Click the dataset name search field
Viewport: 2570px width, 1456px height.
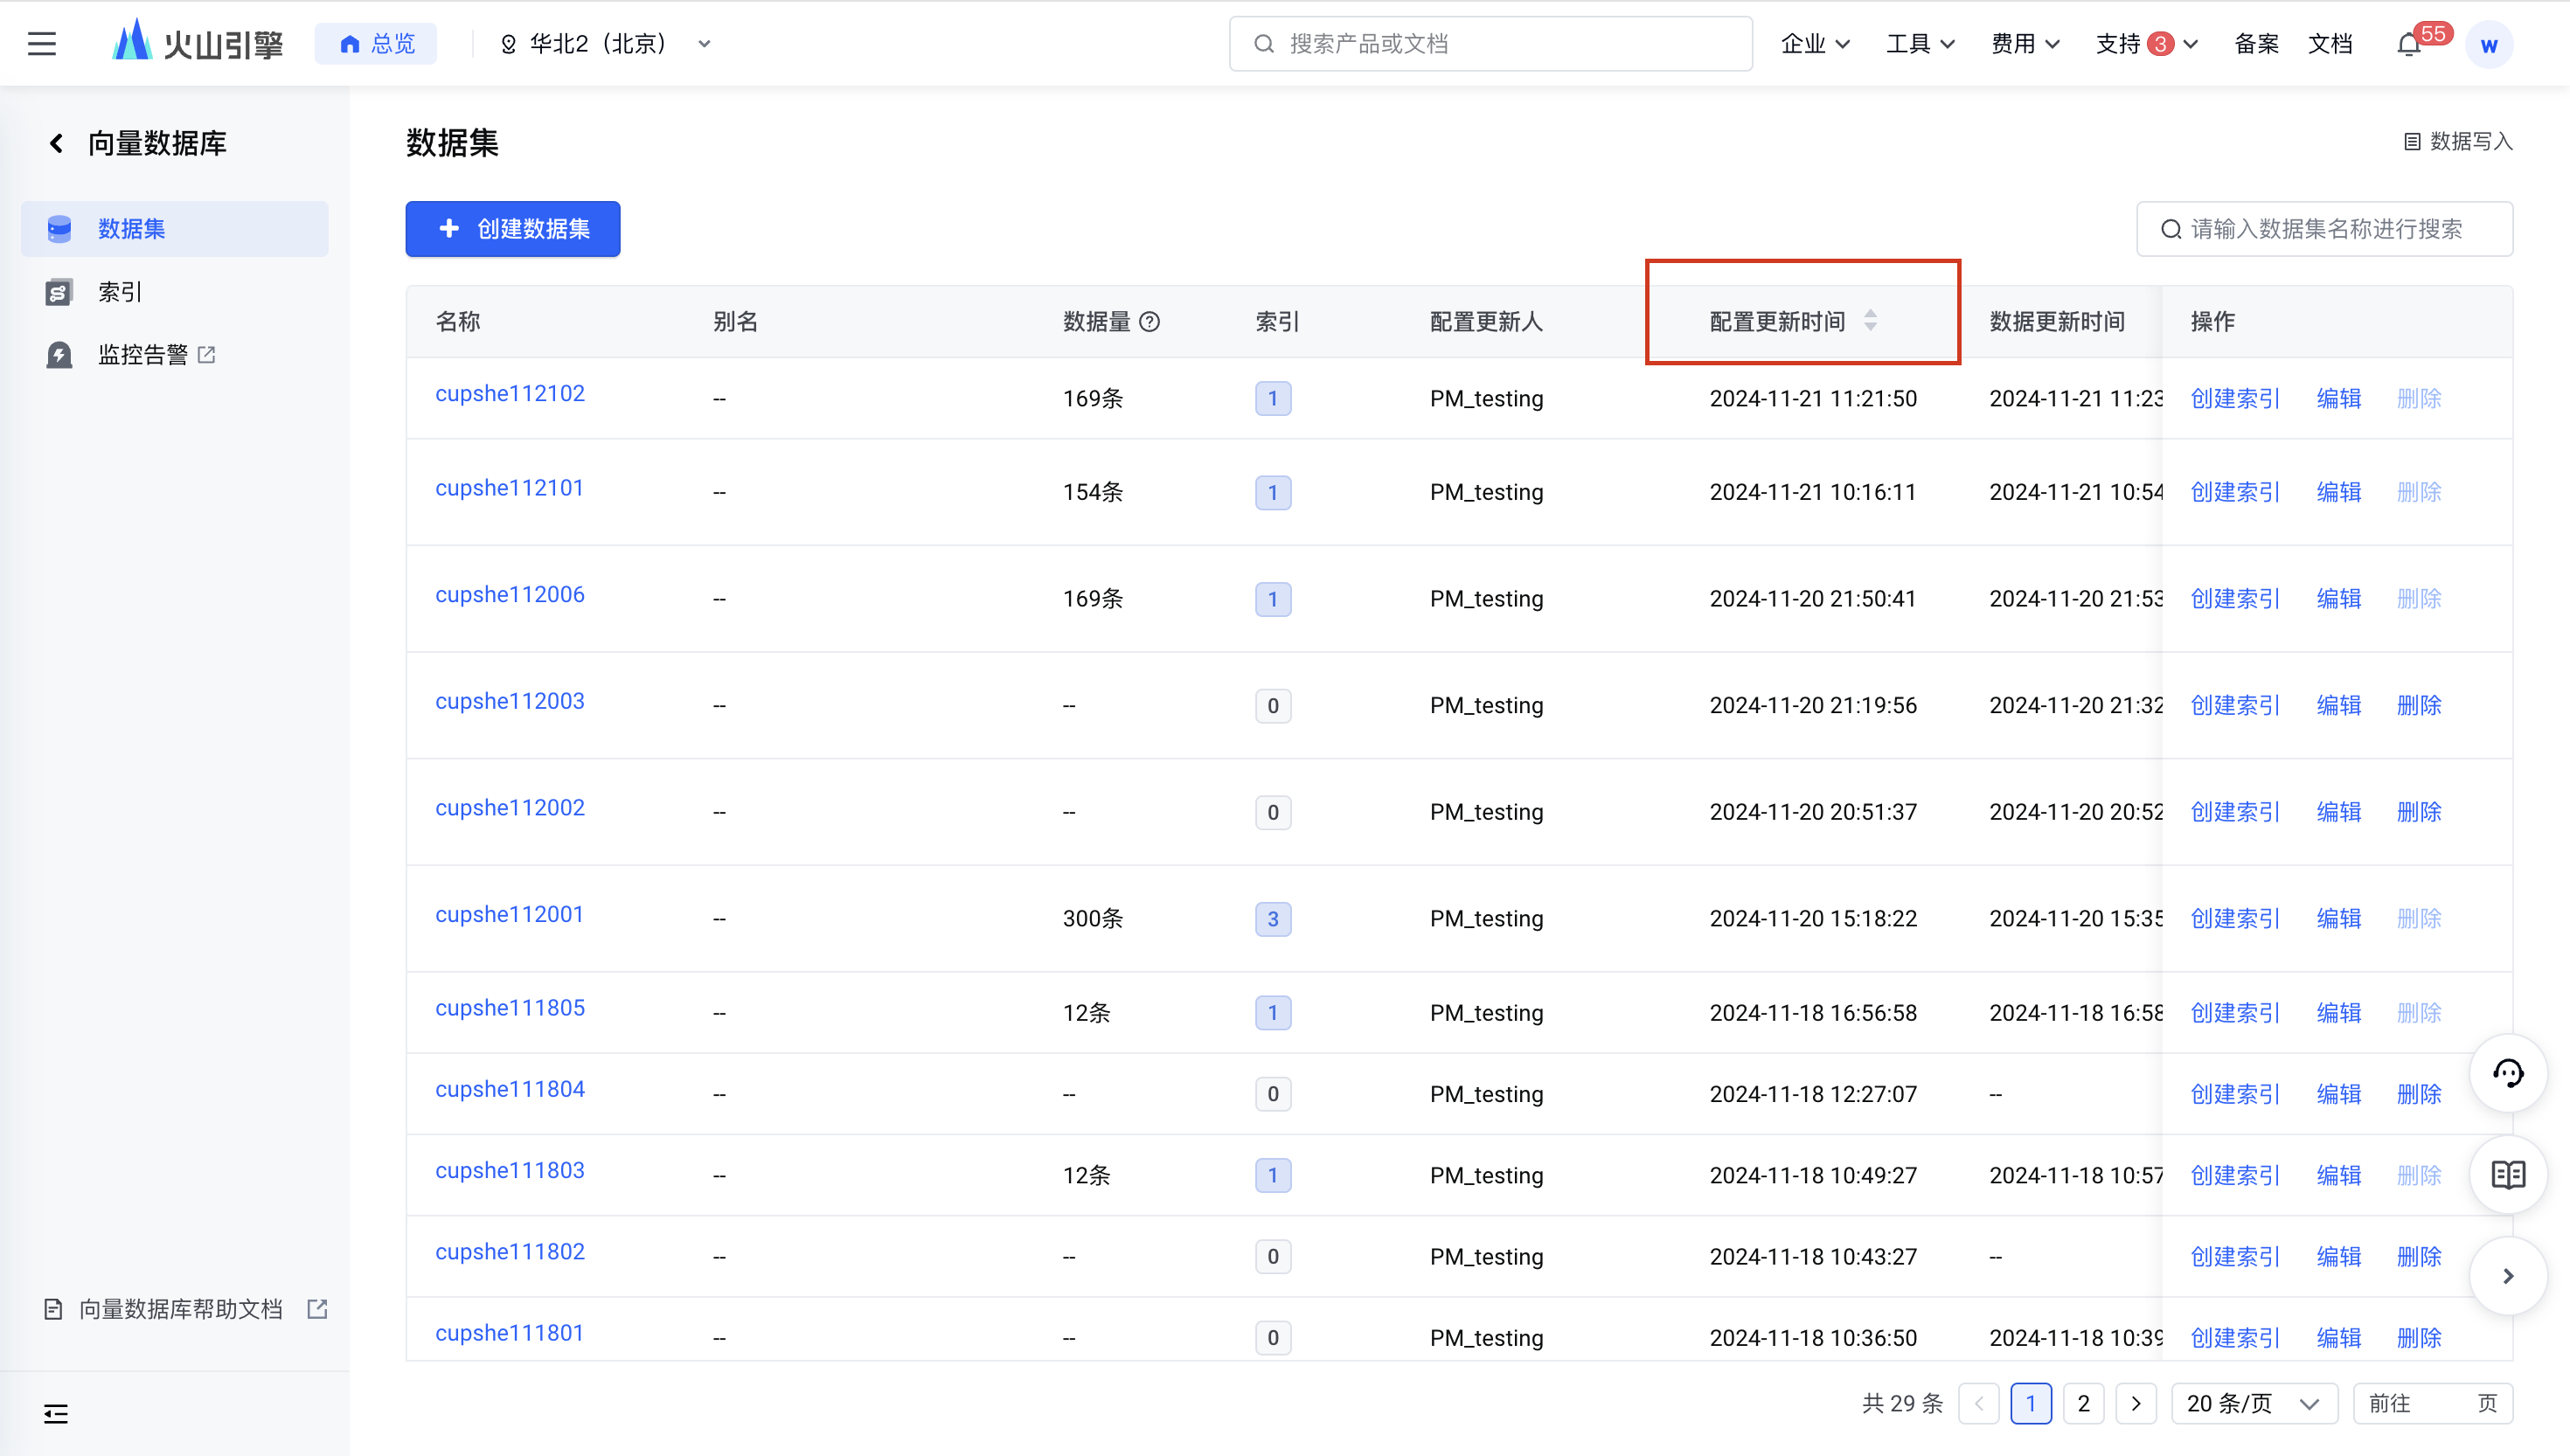[x=2324, y=229]
